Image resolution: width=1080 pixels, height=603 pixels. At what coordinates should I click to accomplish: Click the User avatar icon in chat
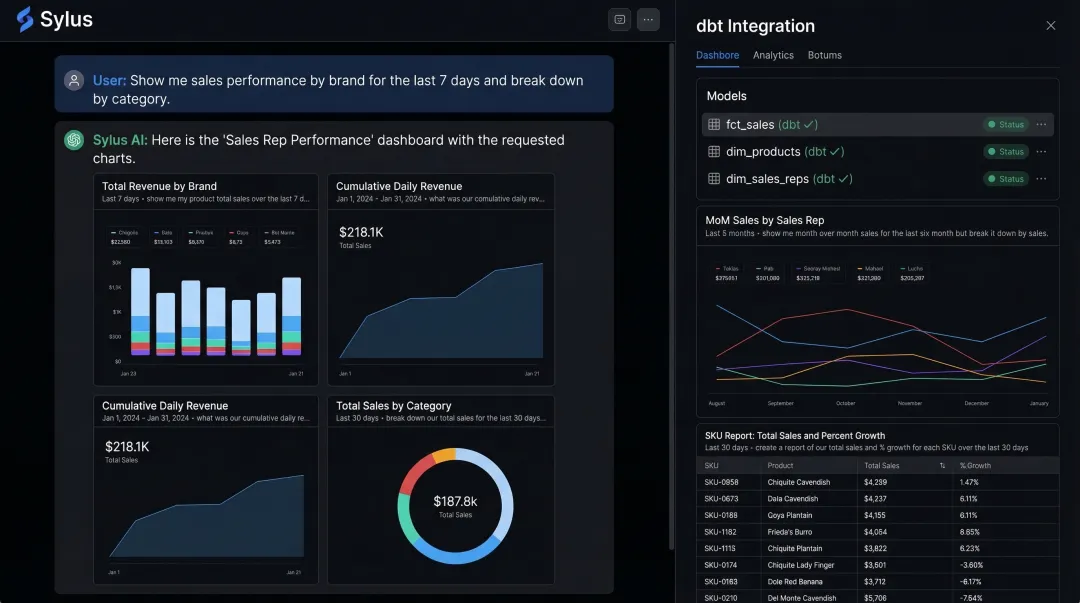(73, 80)
